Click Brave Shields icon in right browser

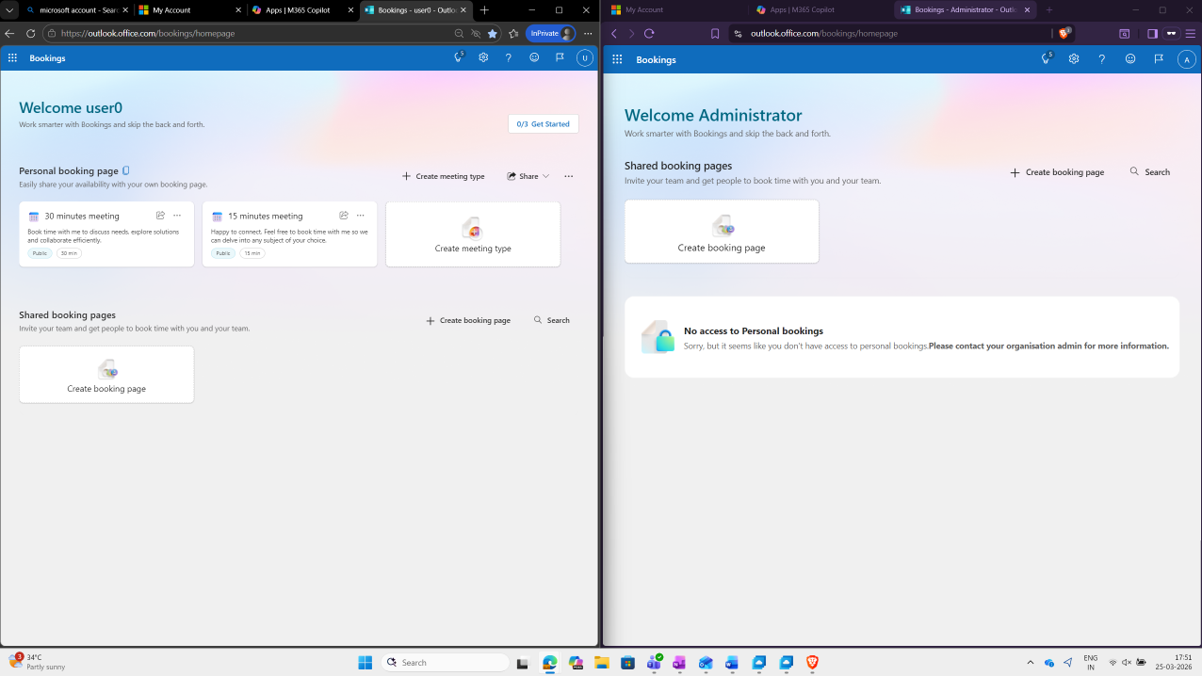point(1064,33)
